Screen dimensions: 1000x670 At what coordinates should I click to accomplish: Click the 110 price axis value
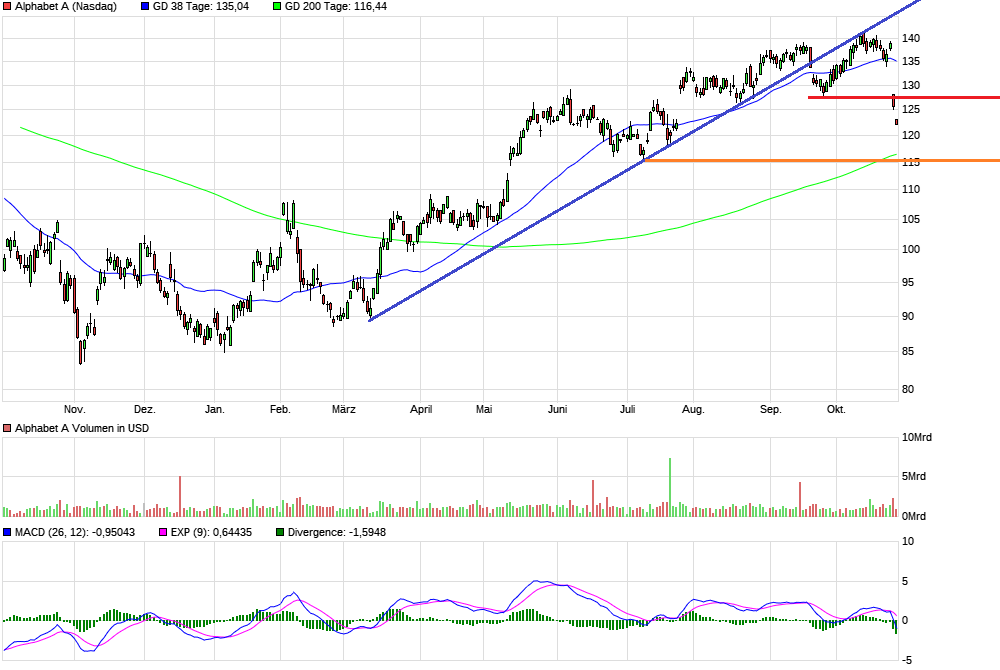[911, 189]
